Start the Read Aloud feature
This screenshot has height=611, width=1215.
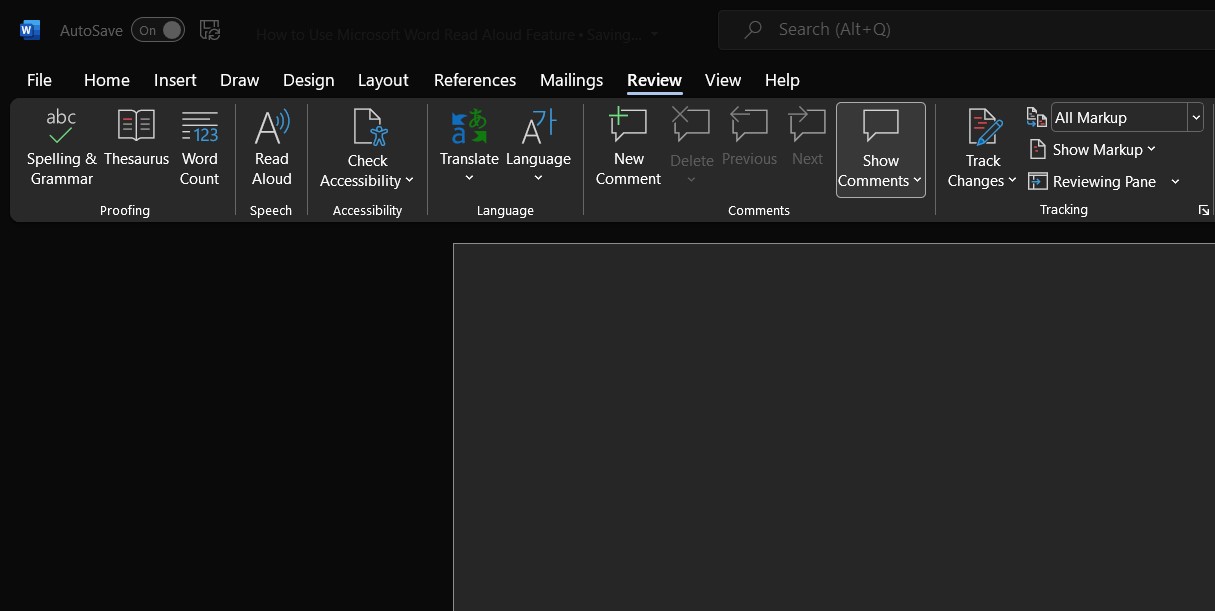click(271, 147)
